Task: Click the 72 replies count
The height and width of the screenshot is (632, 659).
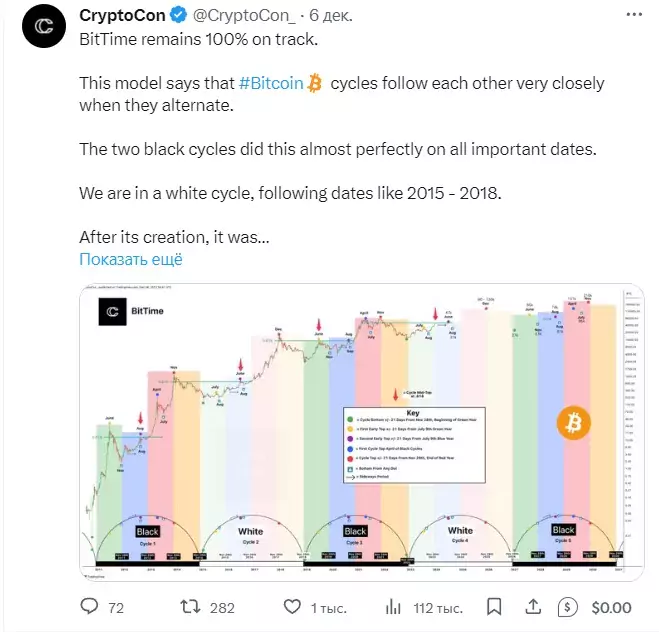Action: [x=116, y=608]
